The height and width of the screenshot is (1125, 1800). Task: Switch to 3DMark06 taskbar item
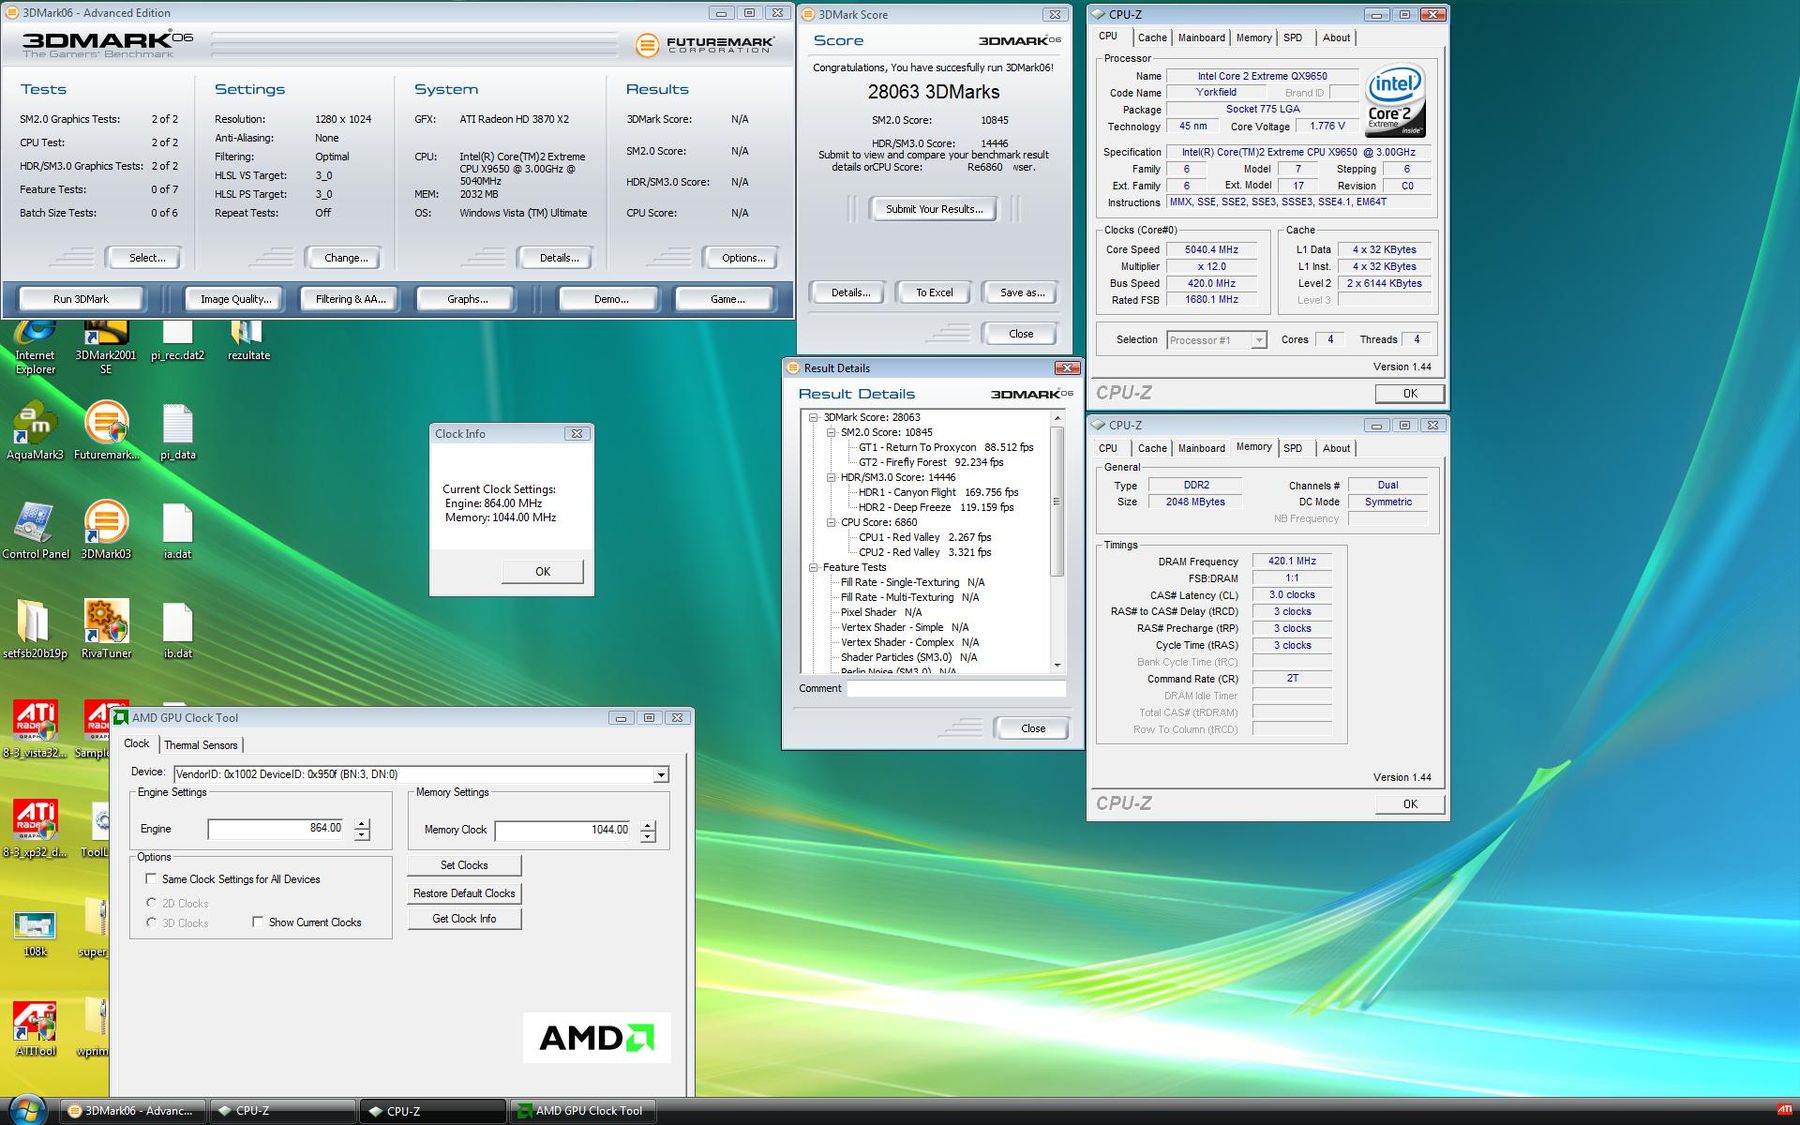coord(133,1110)
